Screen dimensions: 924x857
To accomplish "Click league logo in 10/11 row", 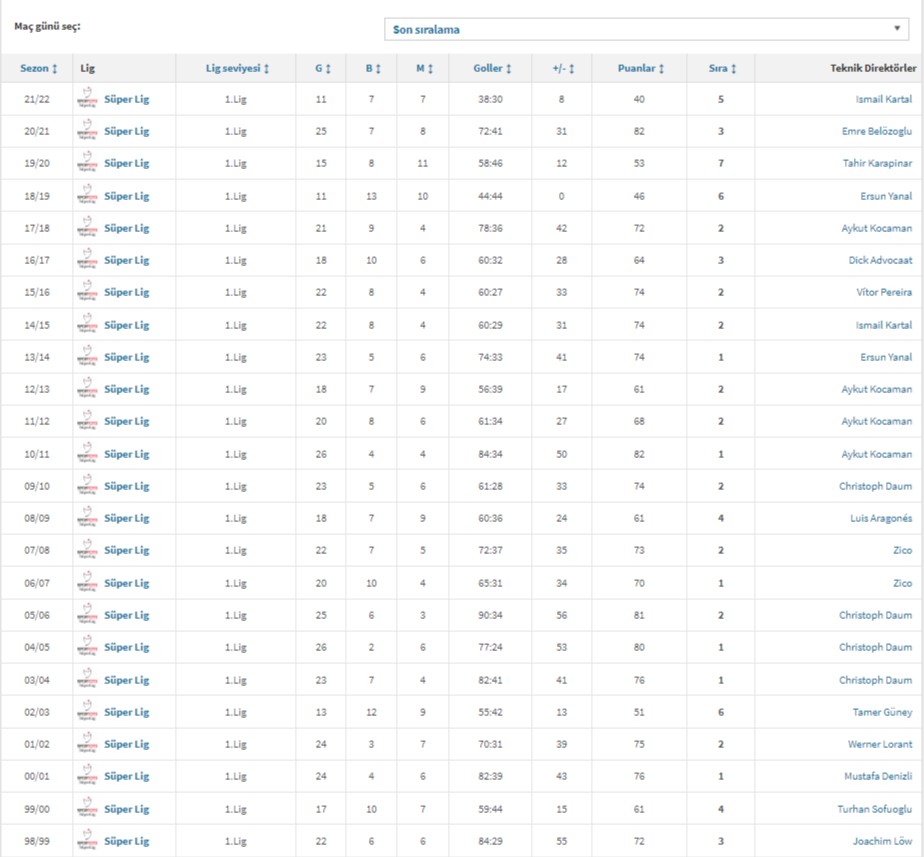I will click(87, 454).
